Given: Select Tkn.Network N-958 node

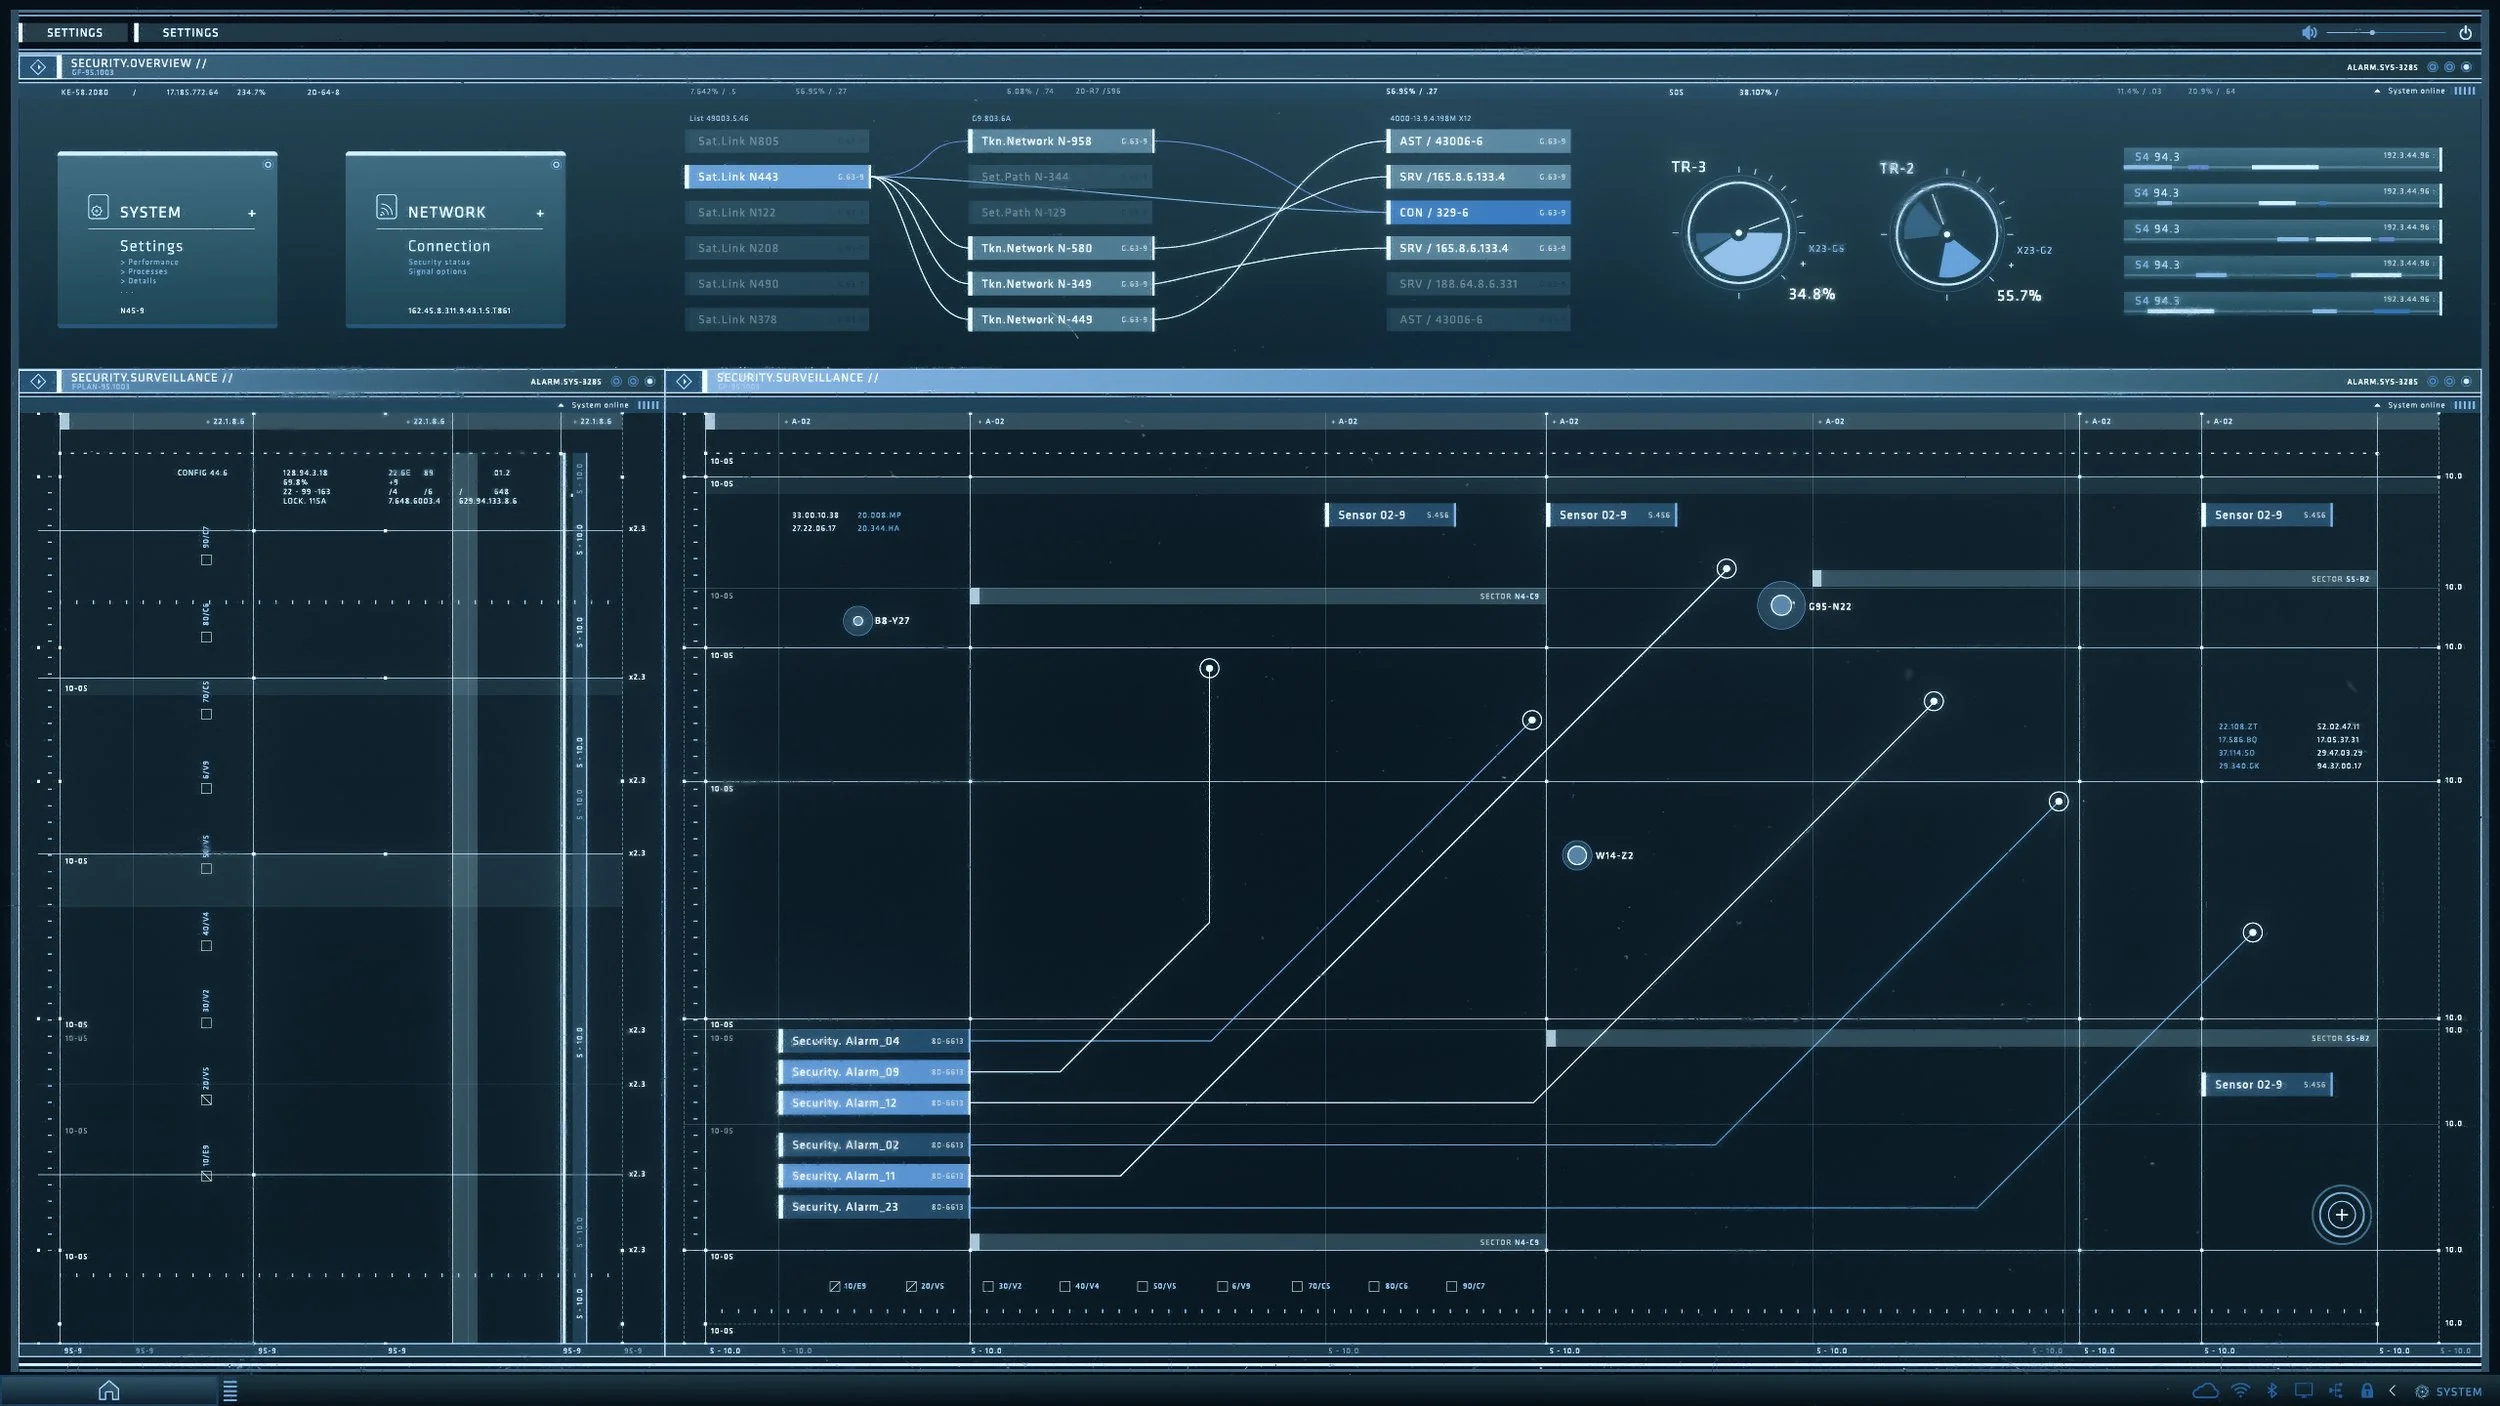Looking at the screenshot, I should pos(1061,141).
